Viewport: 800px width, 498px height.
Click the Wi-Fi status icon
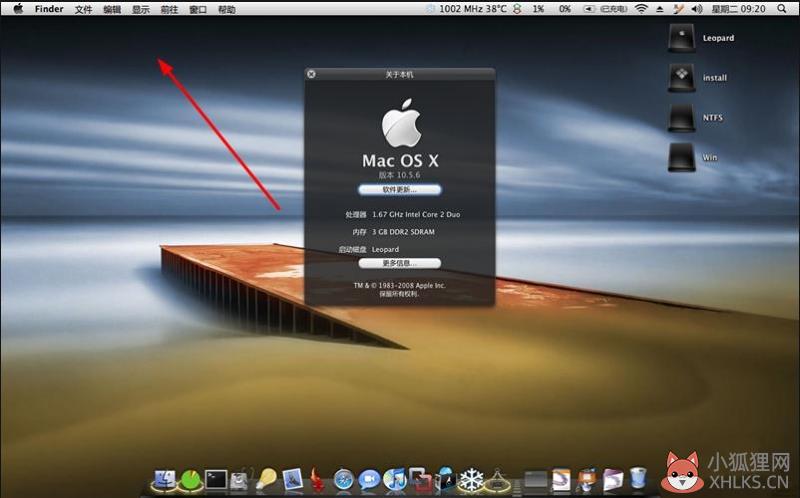641,9
